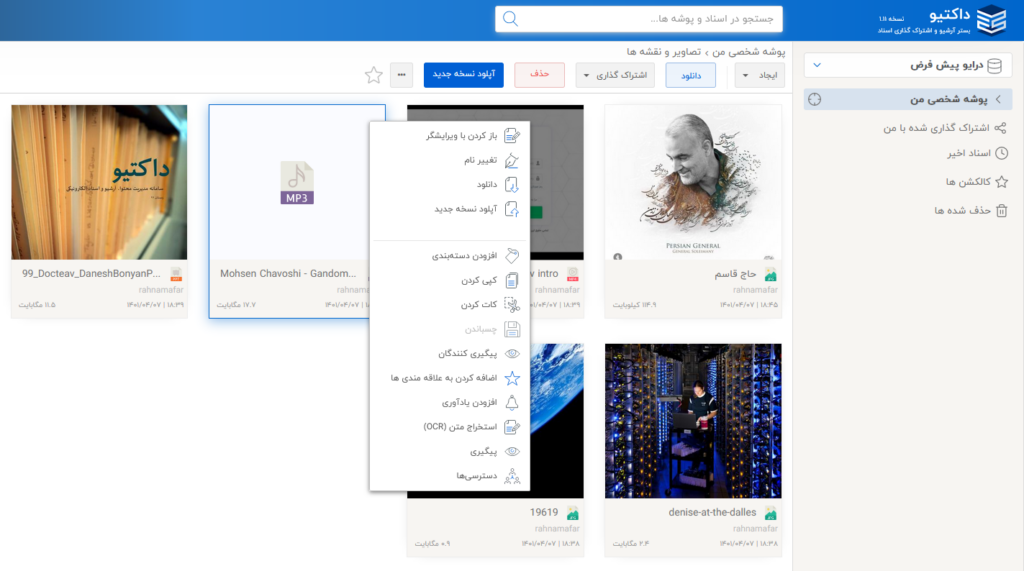The height and width of the screenshot is (571, 1024).
Task: Click پوشه شخصی من in breadcrumb
Action: [746, 52]
